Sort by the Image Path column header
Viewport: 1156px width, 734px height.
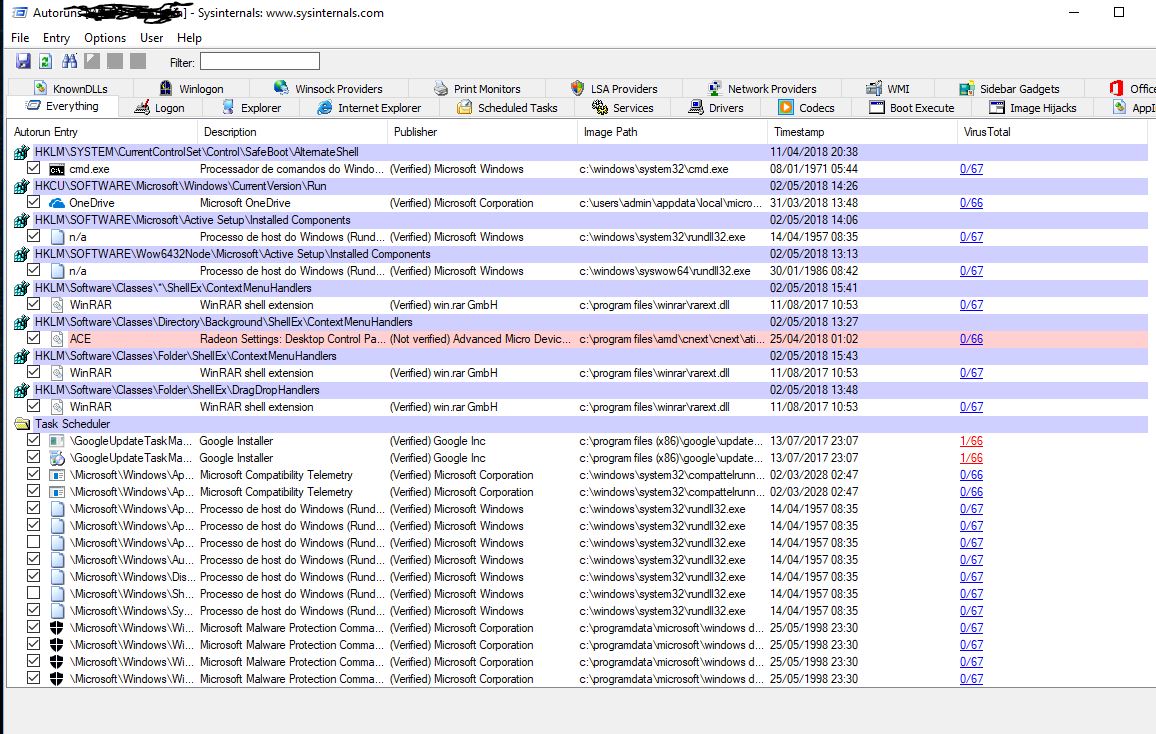click(672, 132)
